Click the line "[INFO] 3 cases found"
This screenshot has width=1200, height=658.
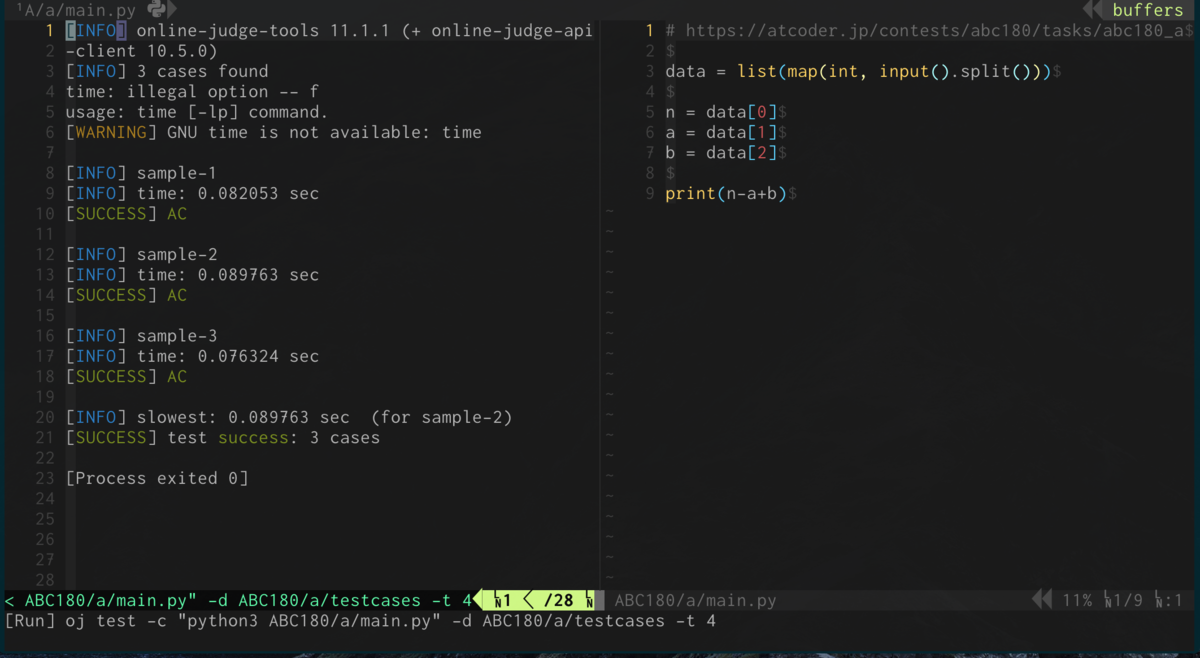167,72
